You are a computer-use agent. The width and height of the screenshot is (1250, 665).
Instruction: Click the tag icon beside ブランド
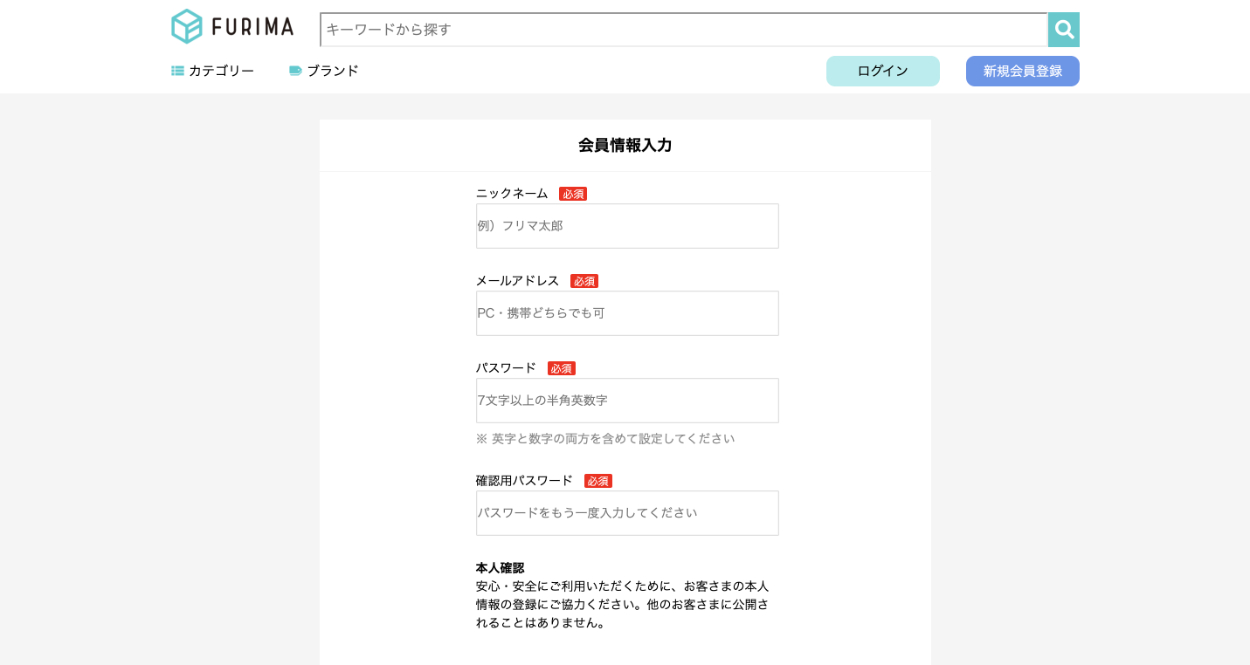[295, 71]
